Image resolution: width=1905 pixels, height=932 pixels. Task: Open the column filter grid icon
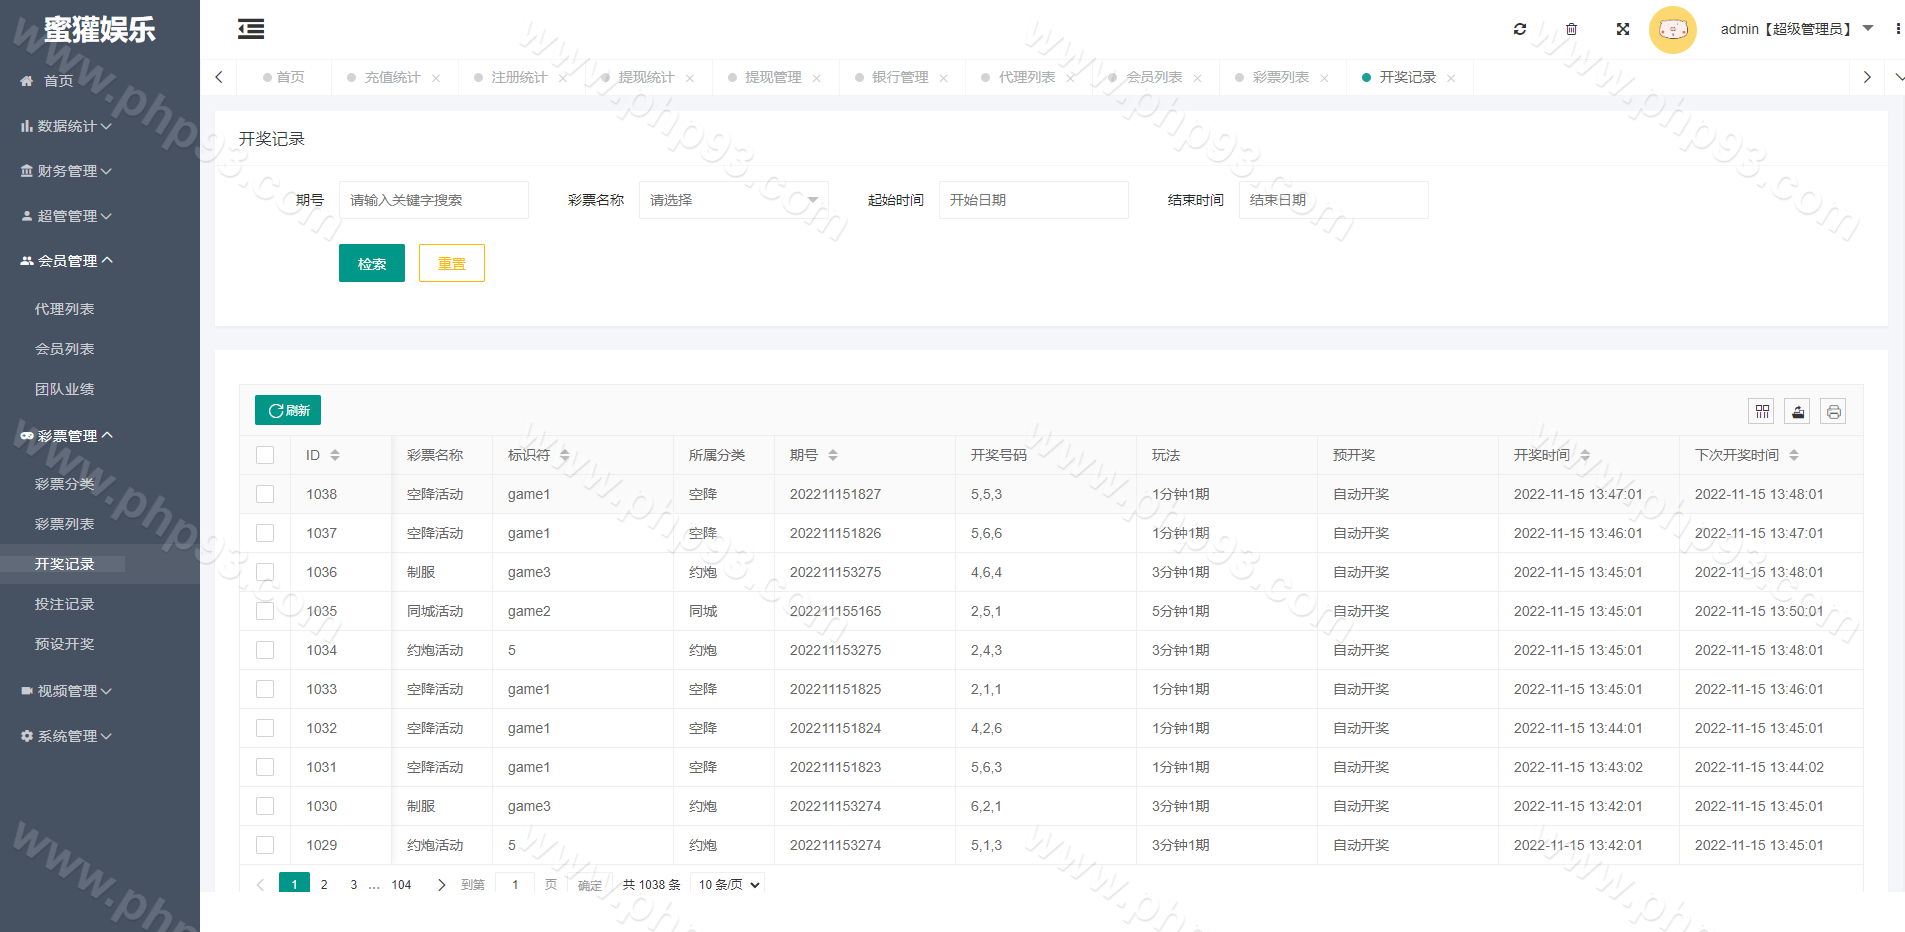1761,411
